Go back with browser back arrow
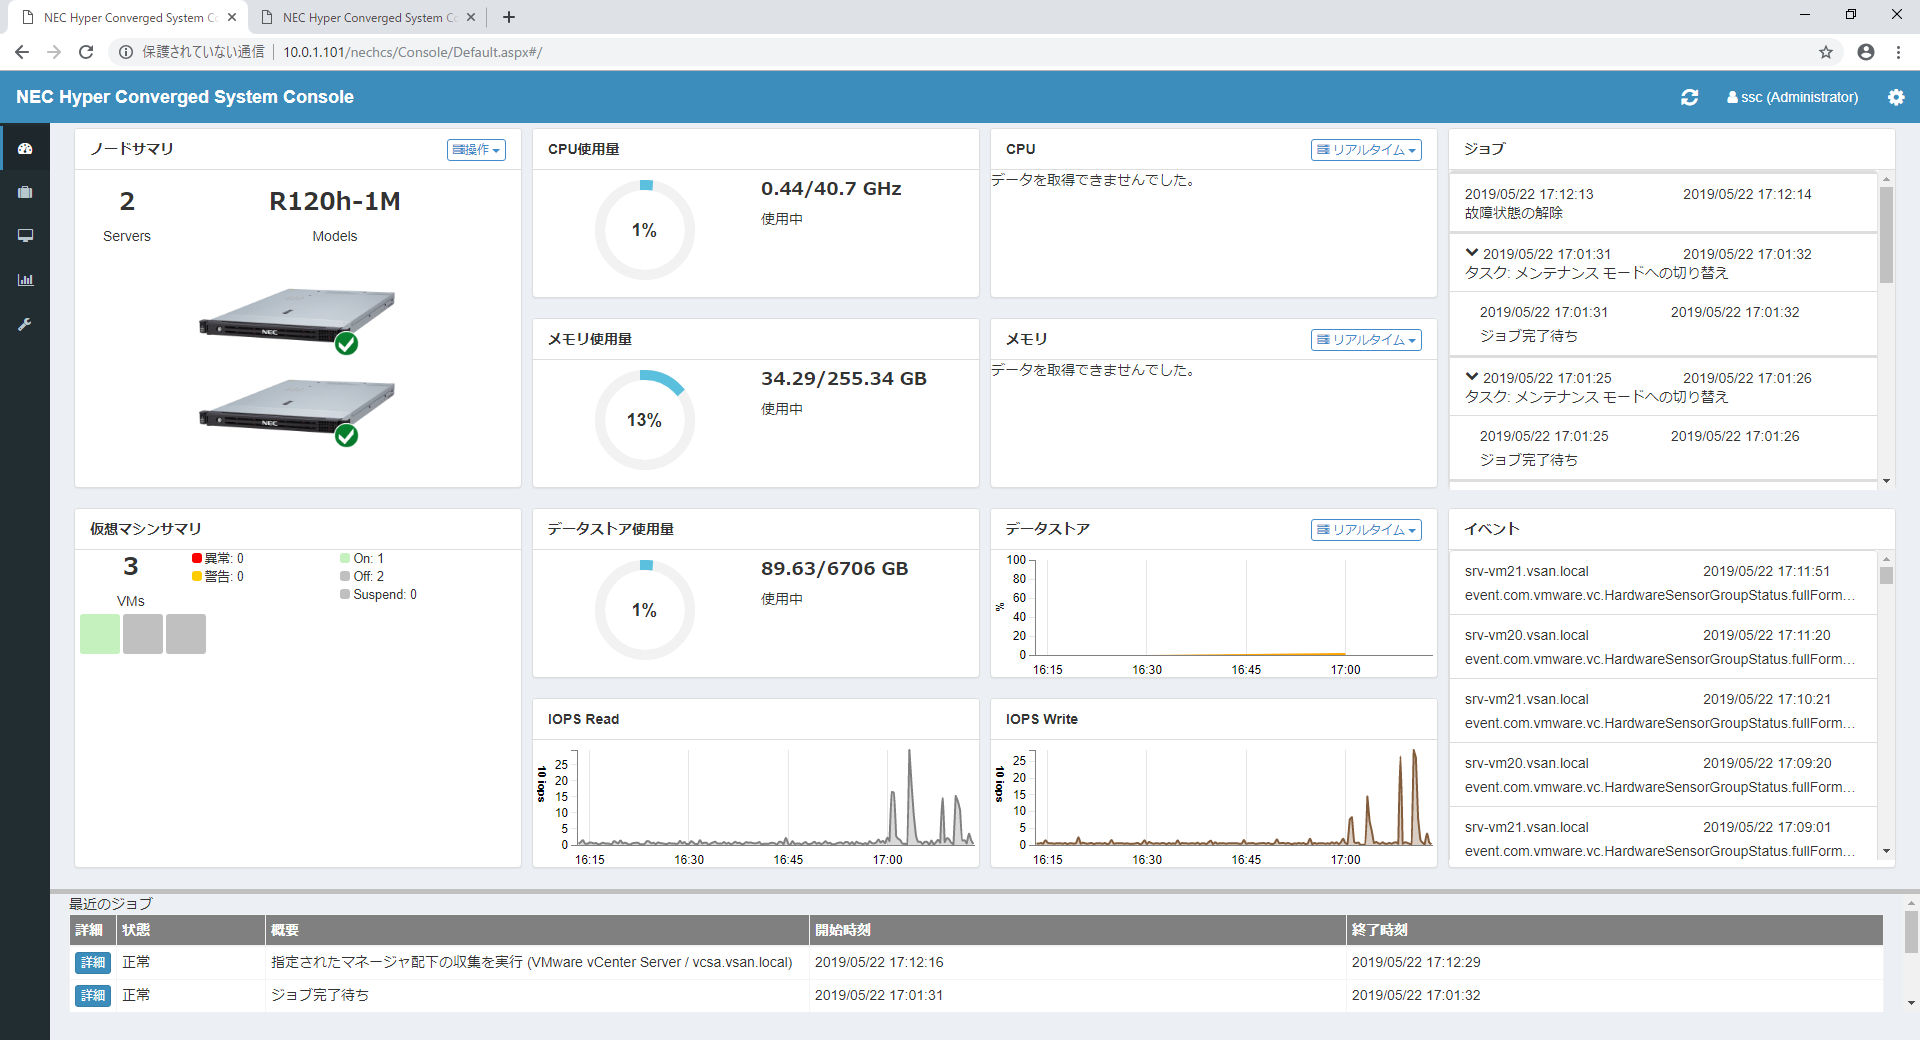1920x1040 pixels. pyautogui.click(x=22, y=52)
